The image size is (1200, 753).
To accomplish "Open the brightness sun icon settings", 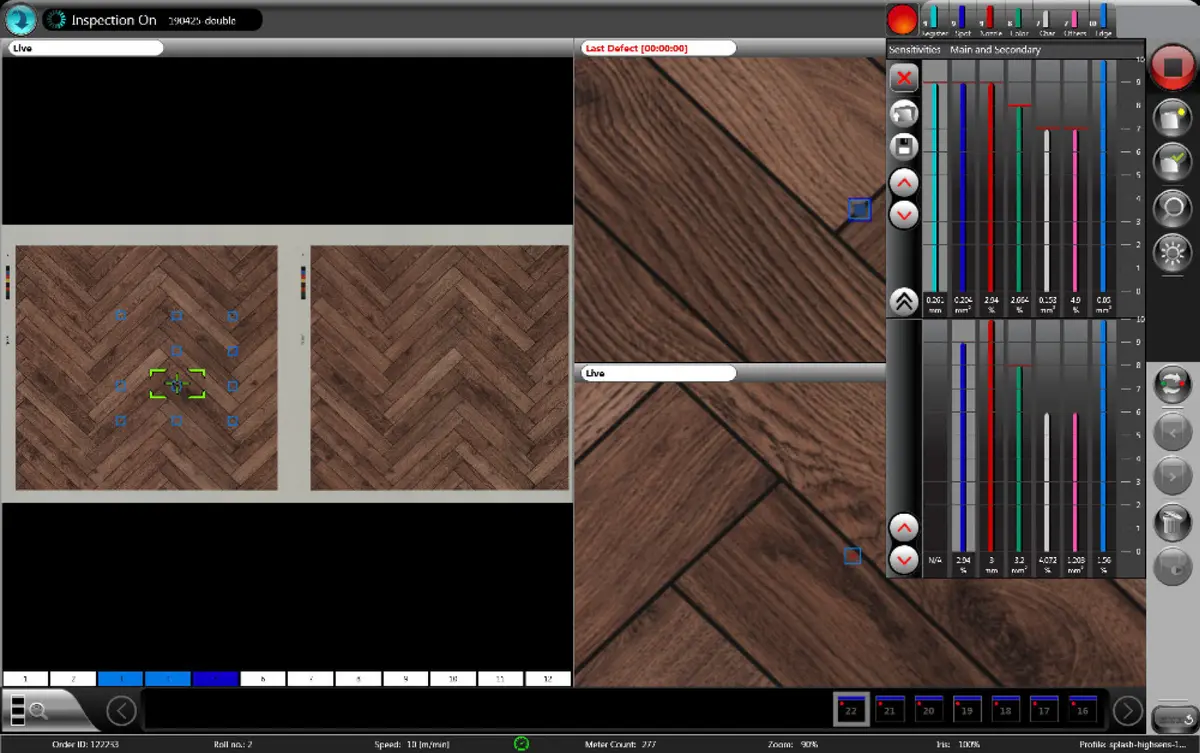I will (x=1171, y=251).
